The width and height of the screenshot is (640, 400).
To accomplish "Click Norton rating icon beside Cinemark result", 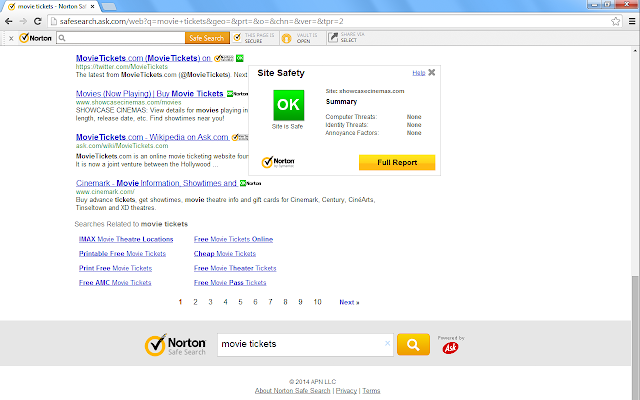I will [250, 183].
